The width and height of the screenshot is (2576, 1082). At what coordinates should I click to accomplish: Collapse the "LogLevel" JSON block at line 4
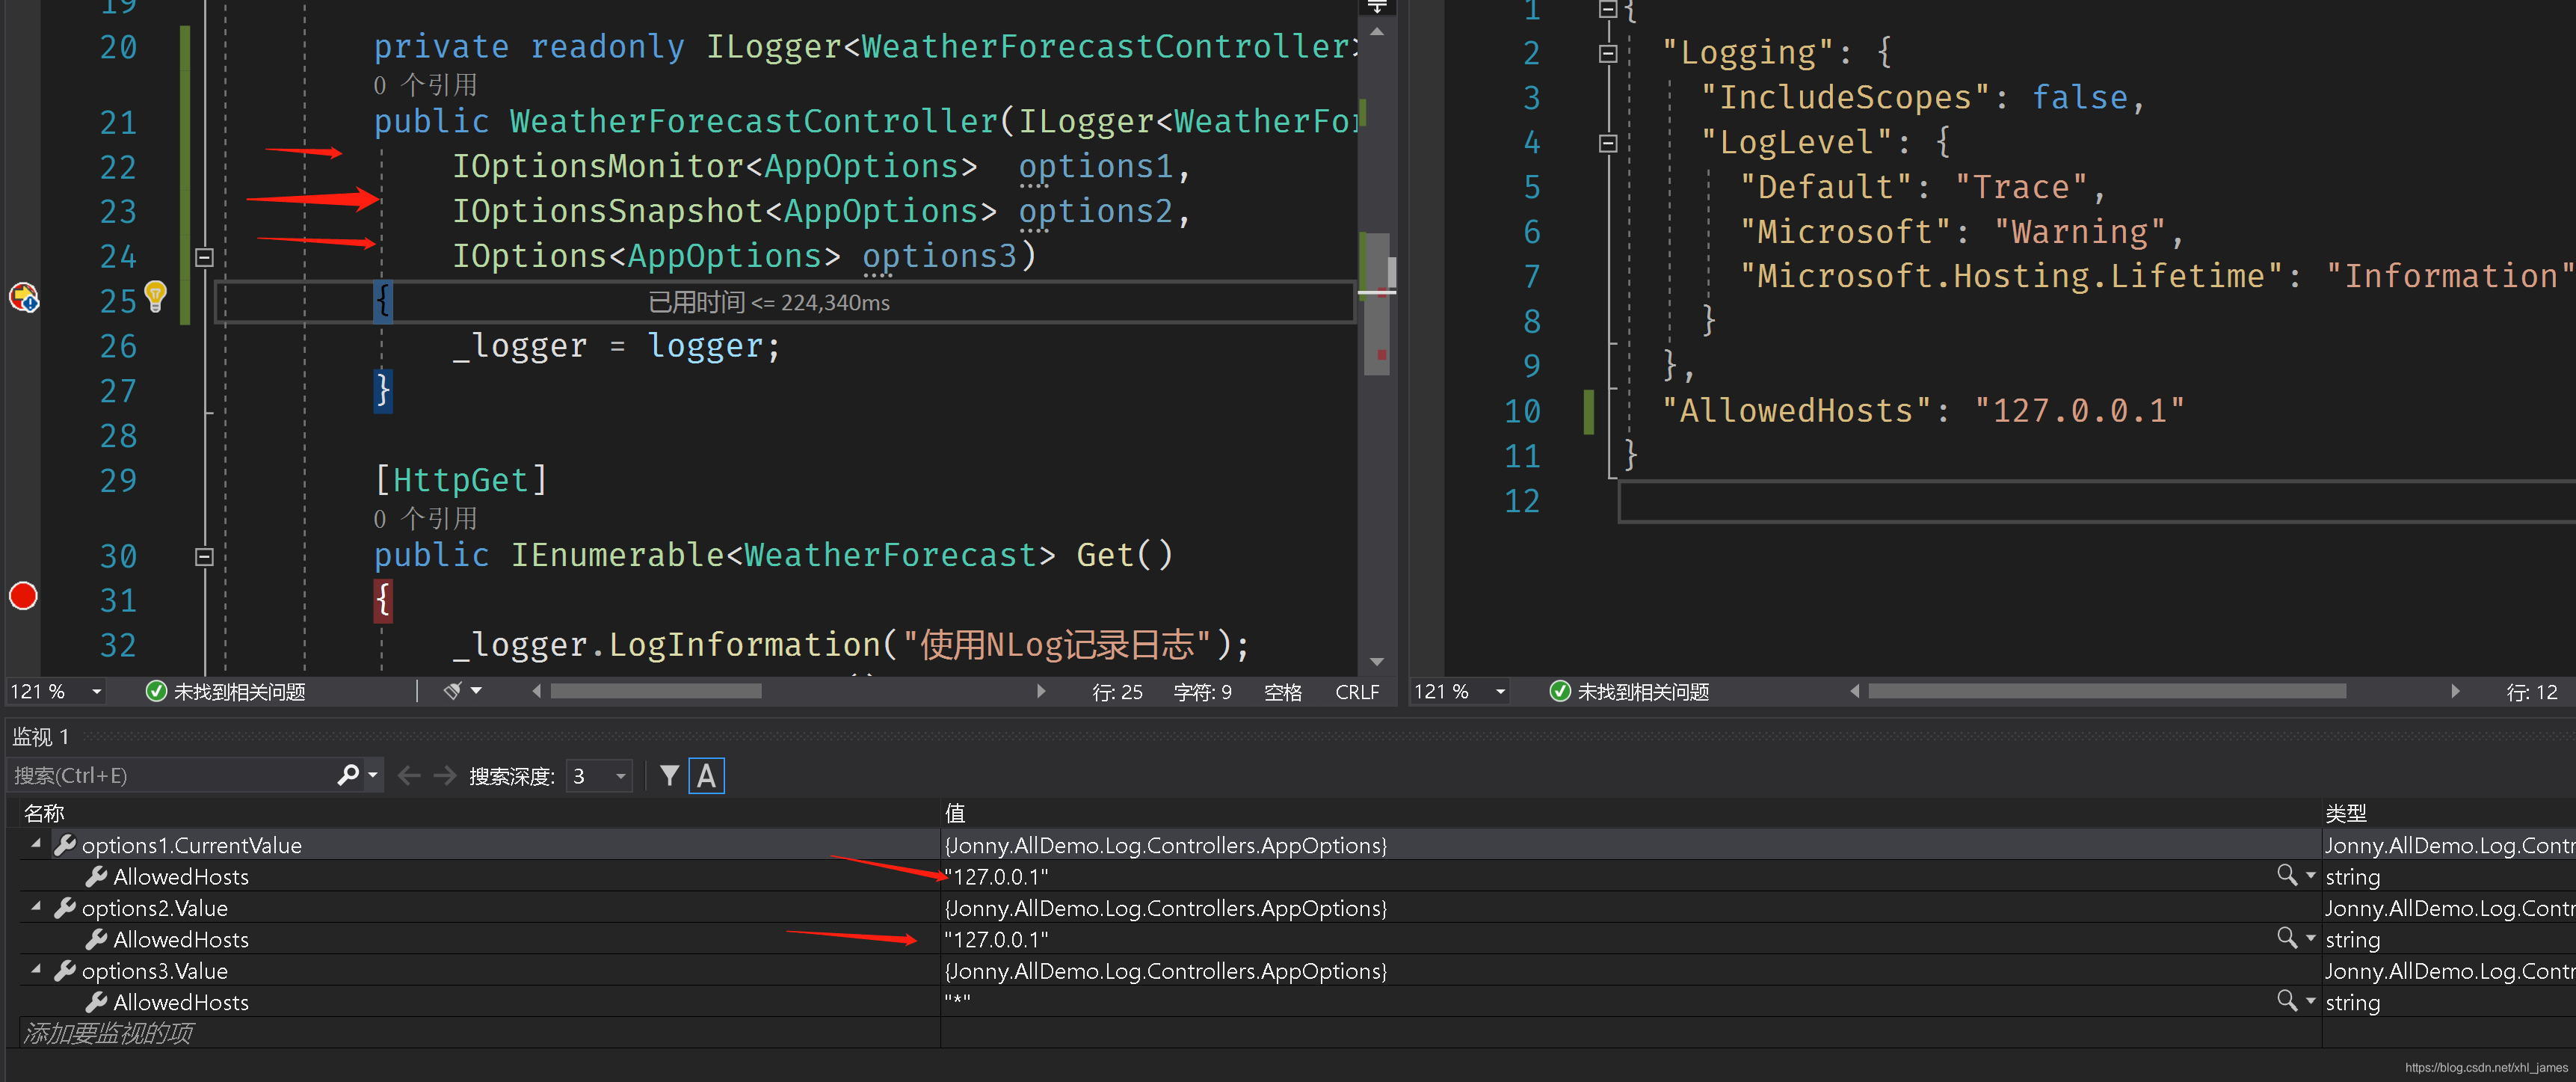pyautogui.click(x=1608, y=143)
